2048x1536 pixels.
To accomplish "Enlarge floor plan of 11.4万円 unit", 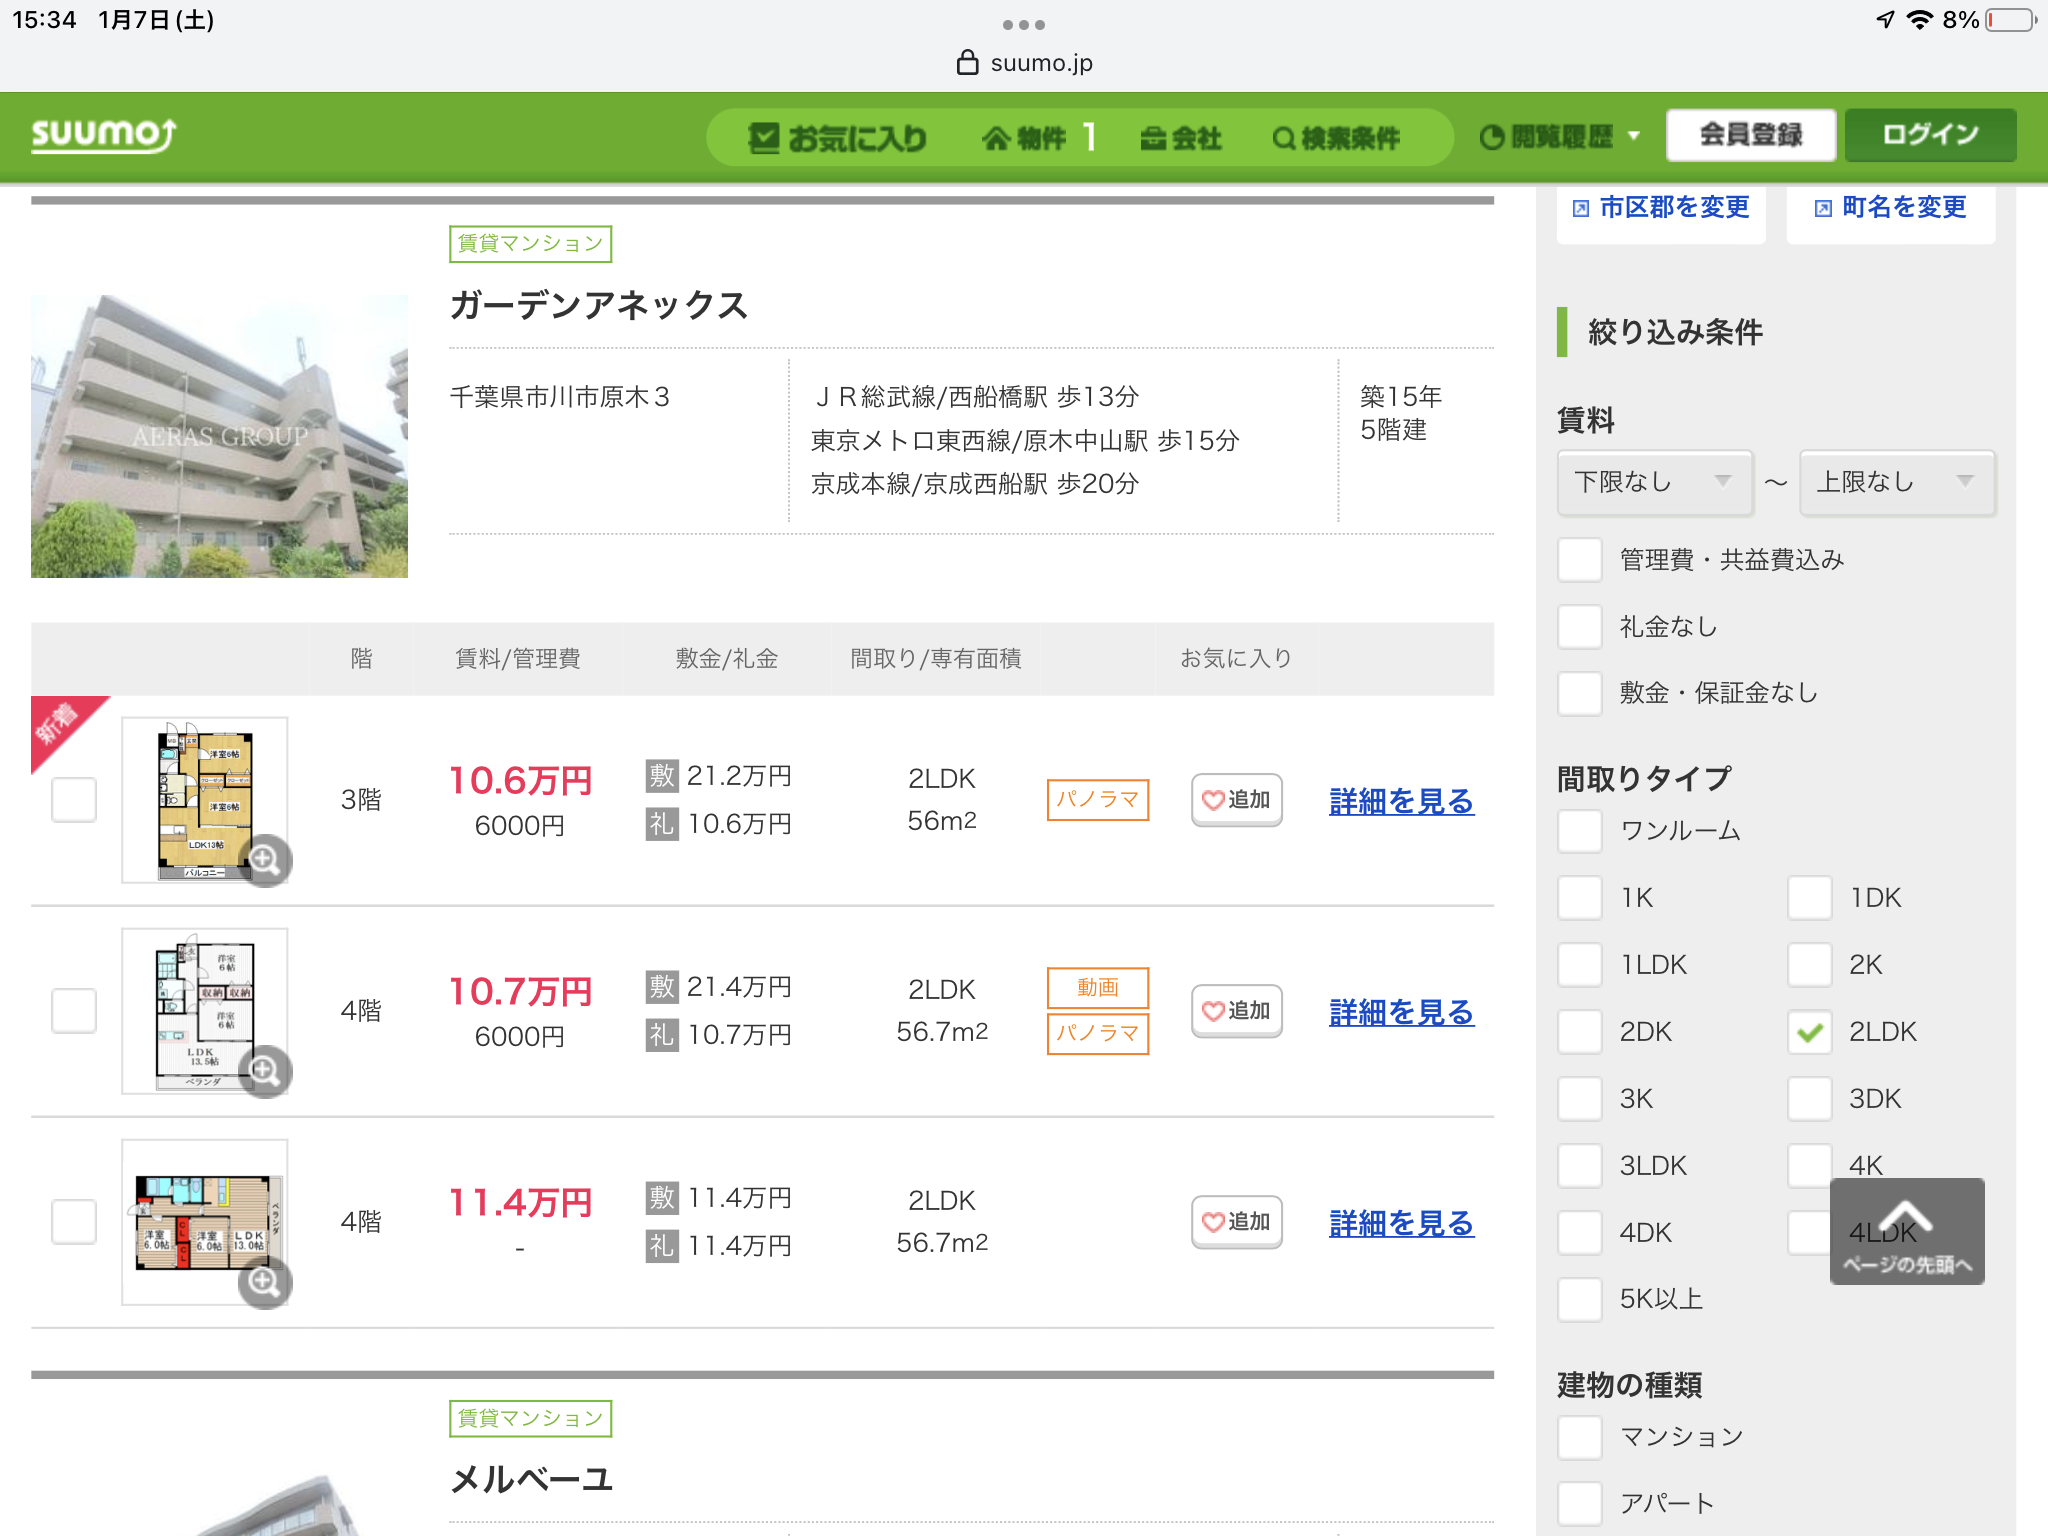I will point(265,1282).
